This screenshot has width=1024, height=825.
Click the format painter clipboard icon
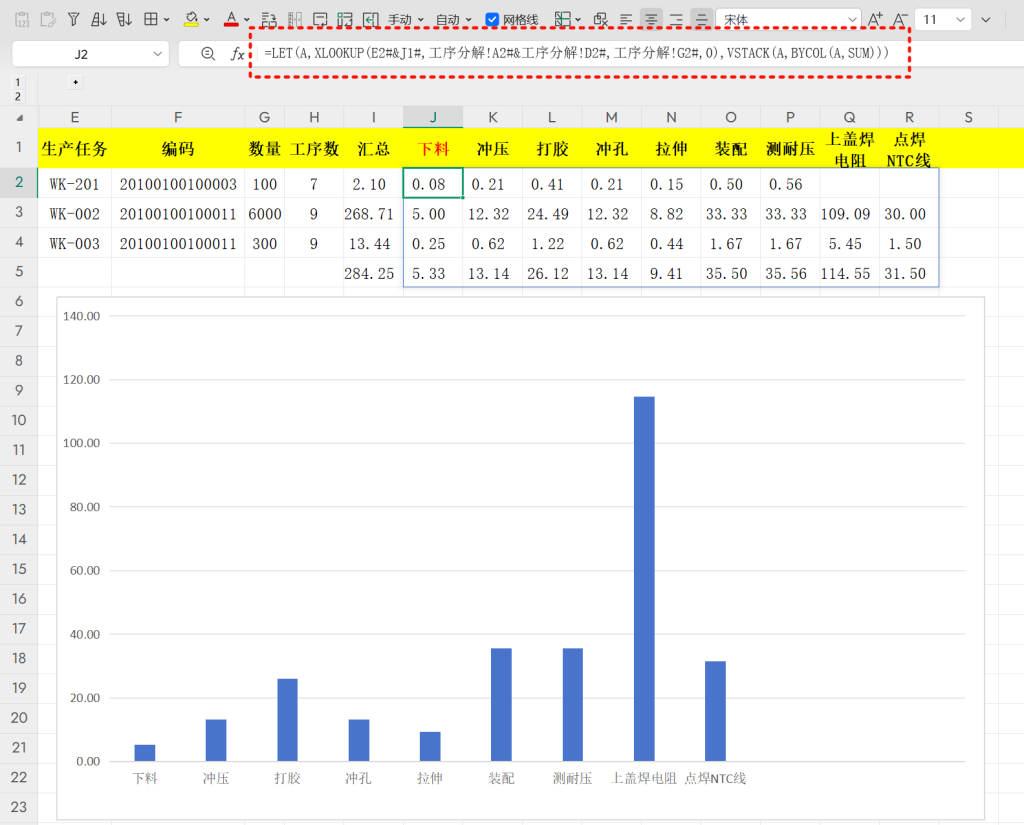(x=48, y=20)
